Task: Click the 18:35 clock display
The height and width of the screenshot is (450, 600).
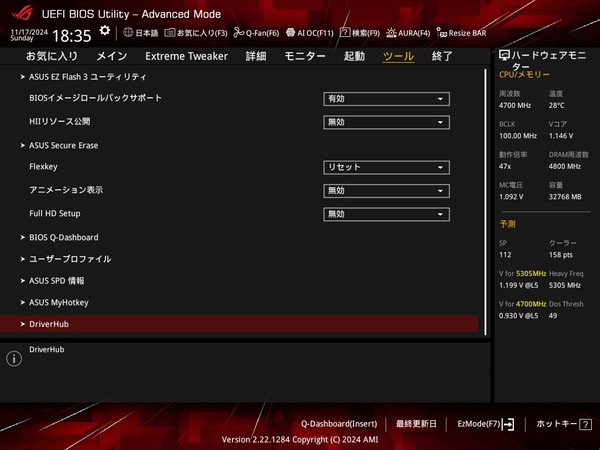Action: pyautogui.click(x=72, y=36)
